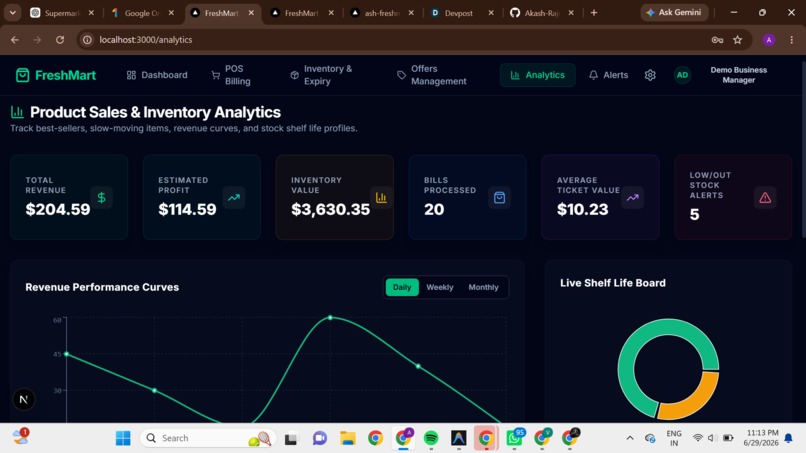806x453 pixels.
Task: Open Chrome three-dot menu
Action: [792, 40]
